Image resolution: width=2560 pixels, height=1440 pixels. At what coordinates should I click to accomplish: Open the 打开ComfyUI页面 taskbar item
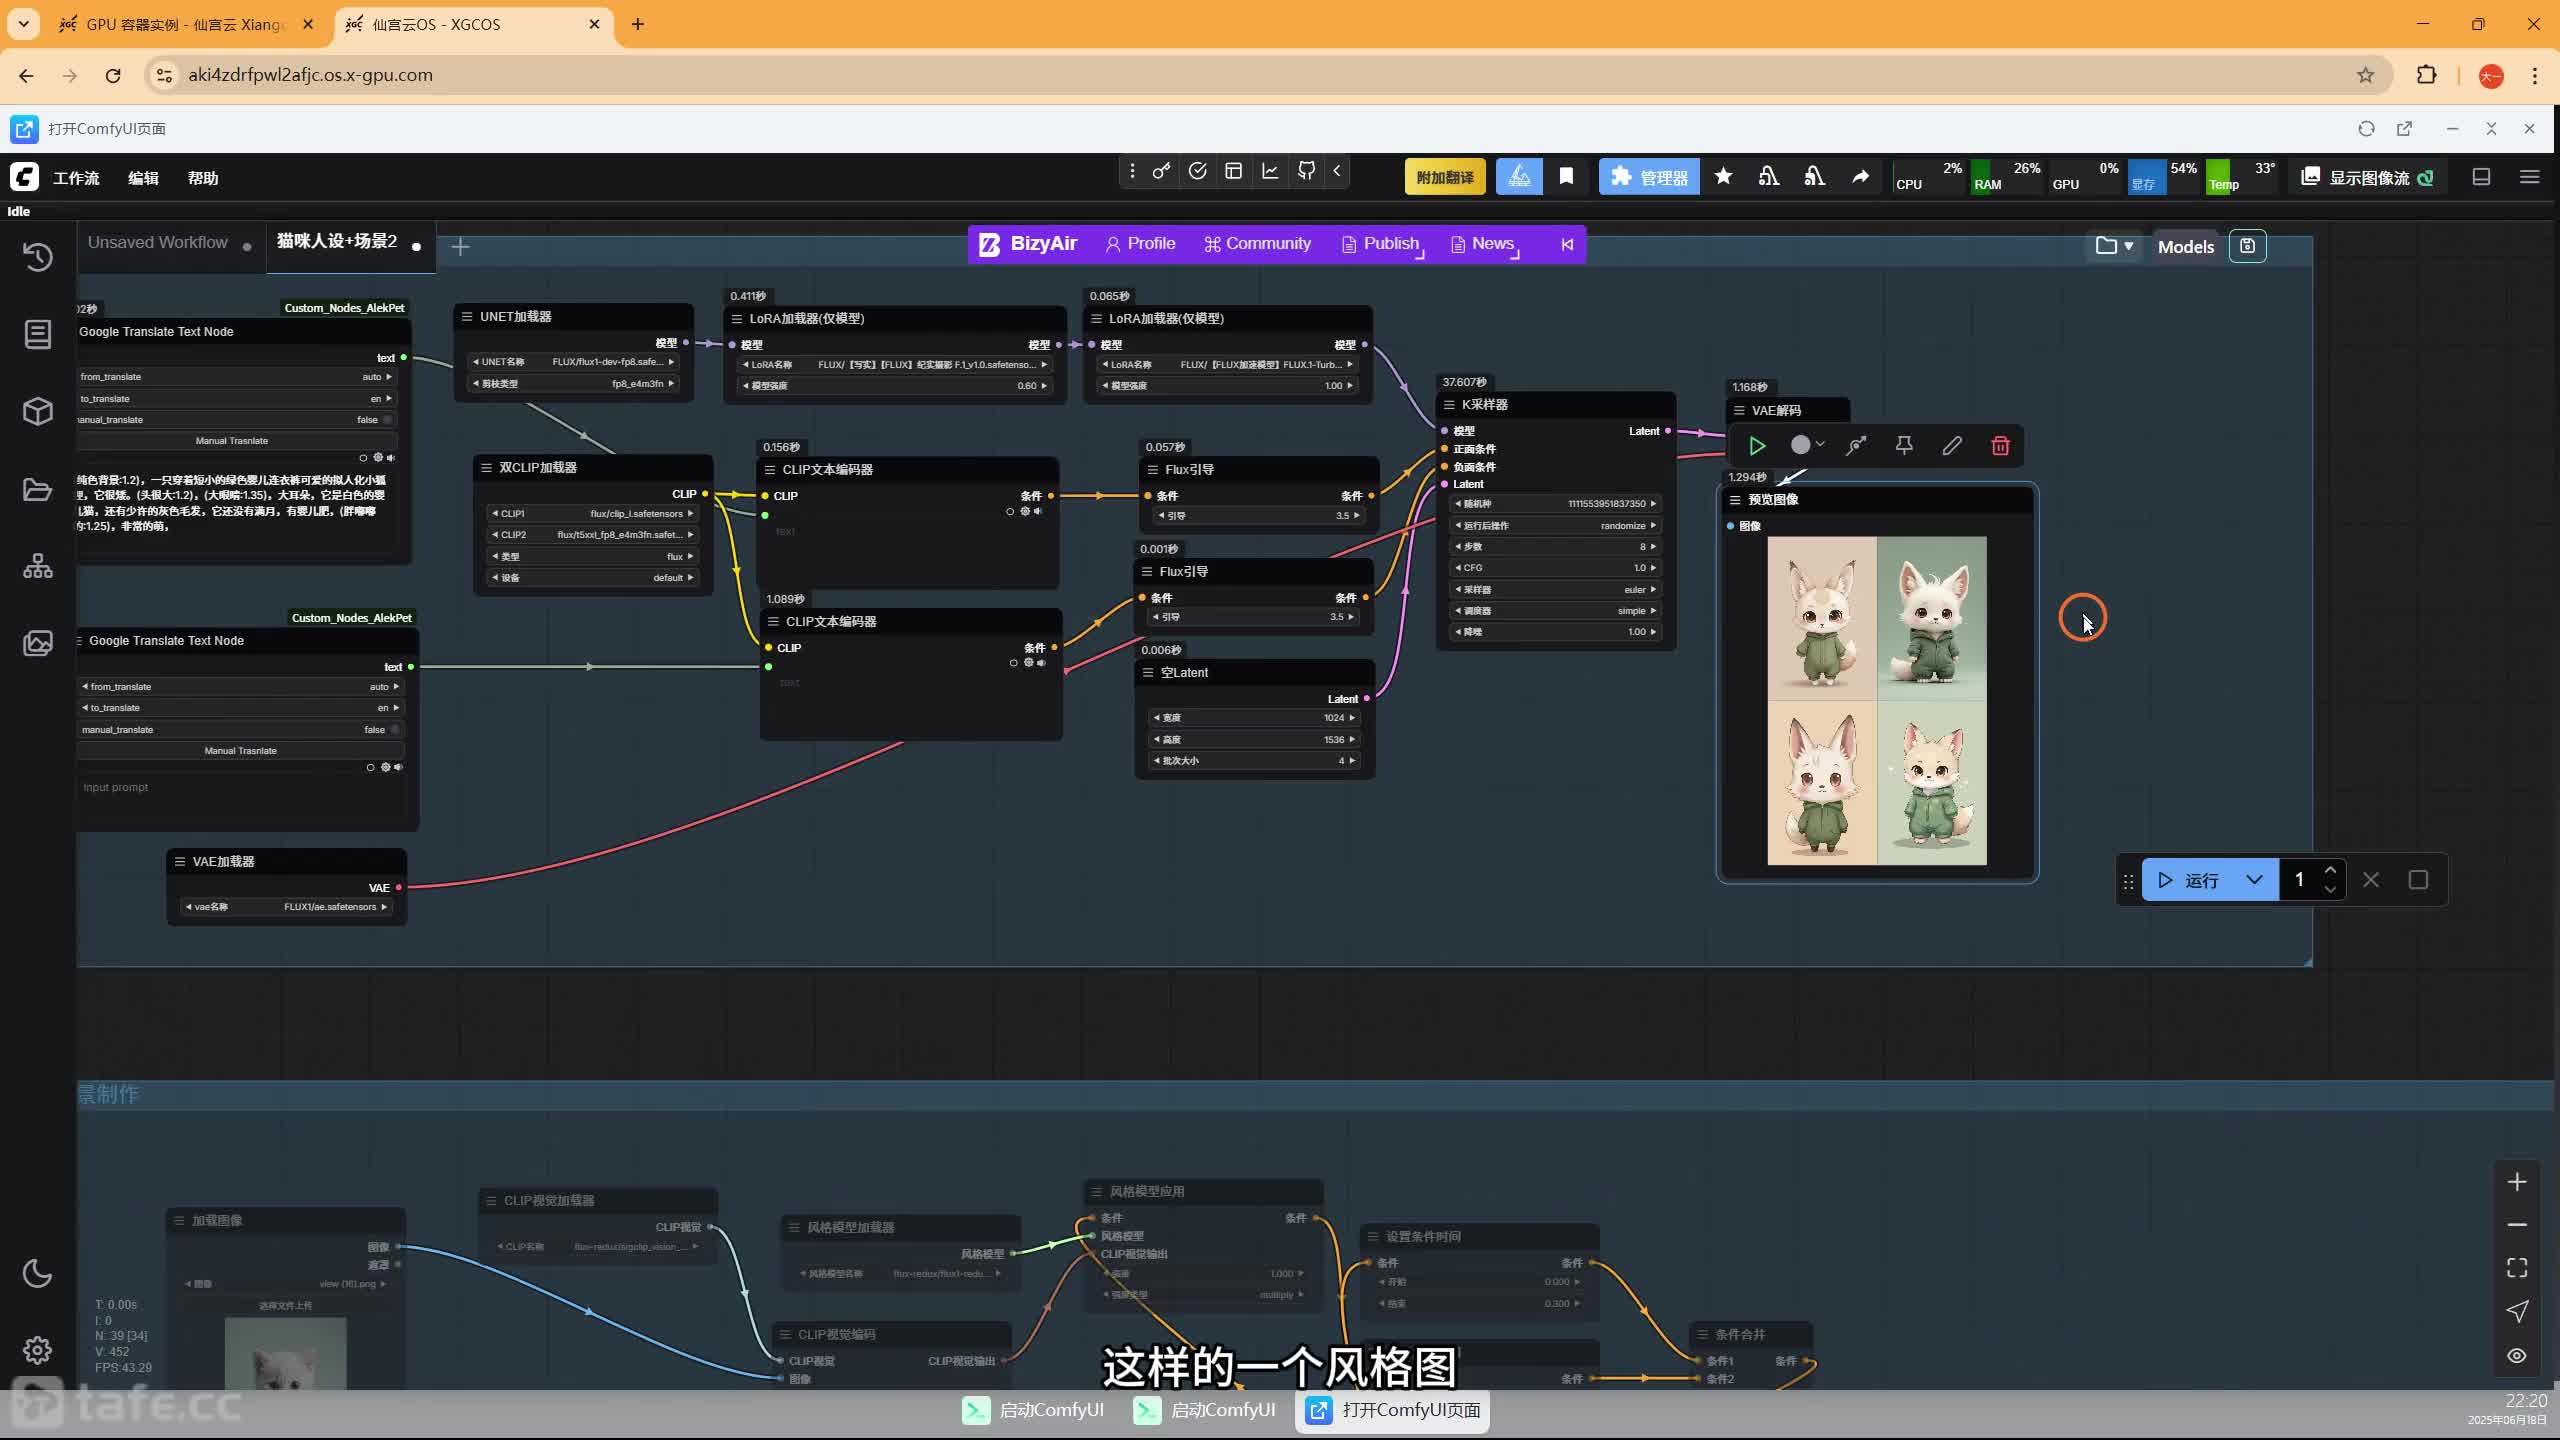coord(1392,1410)
